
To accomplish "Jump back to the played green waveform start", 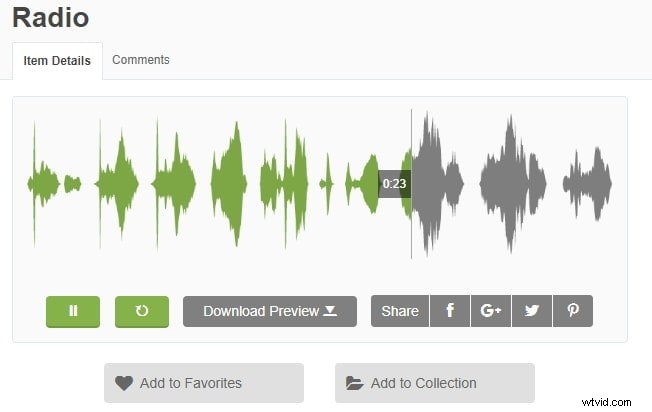I will 34,184.
